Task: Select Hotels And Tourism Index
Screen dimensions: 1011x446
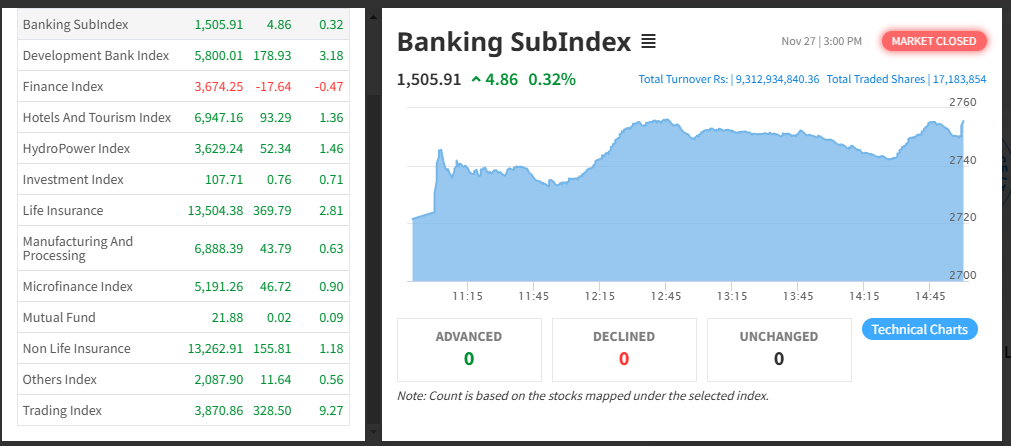Action: [x=183, y=117]
